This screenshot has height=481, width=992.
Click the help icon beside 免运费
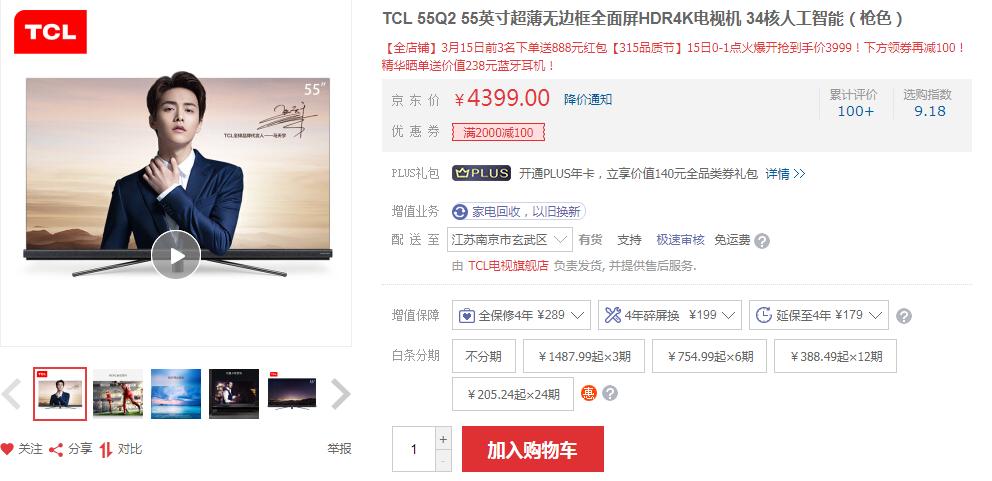click(762, 241)
